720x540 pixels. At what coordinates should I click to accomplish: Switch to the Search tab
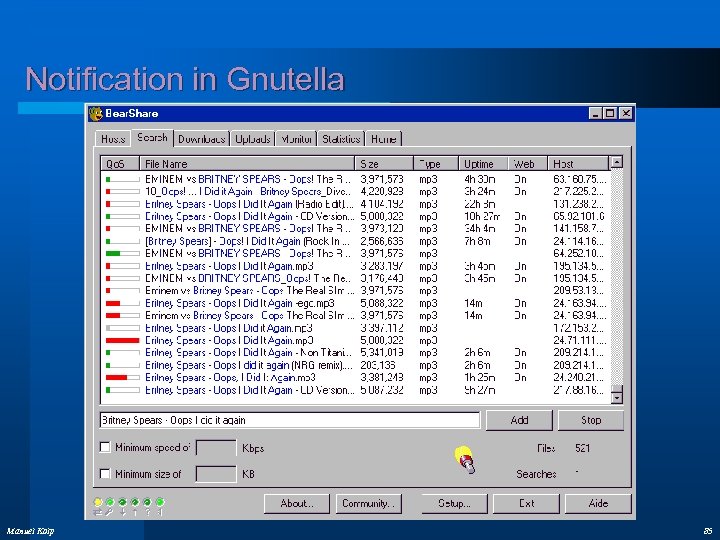(152, 137)
